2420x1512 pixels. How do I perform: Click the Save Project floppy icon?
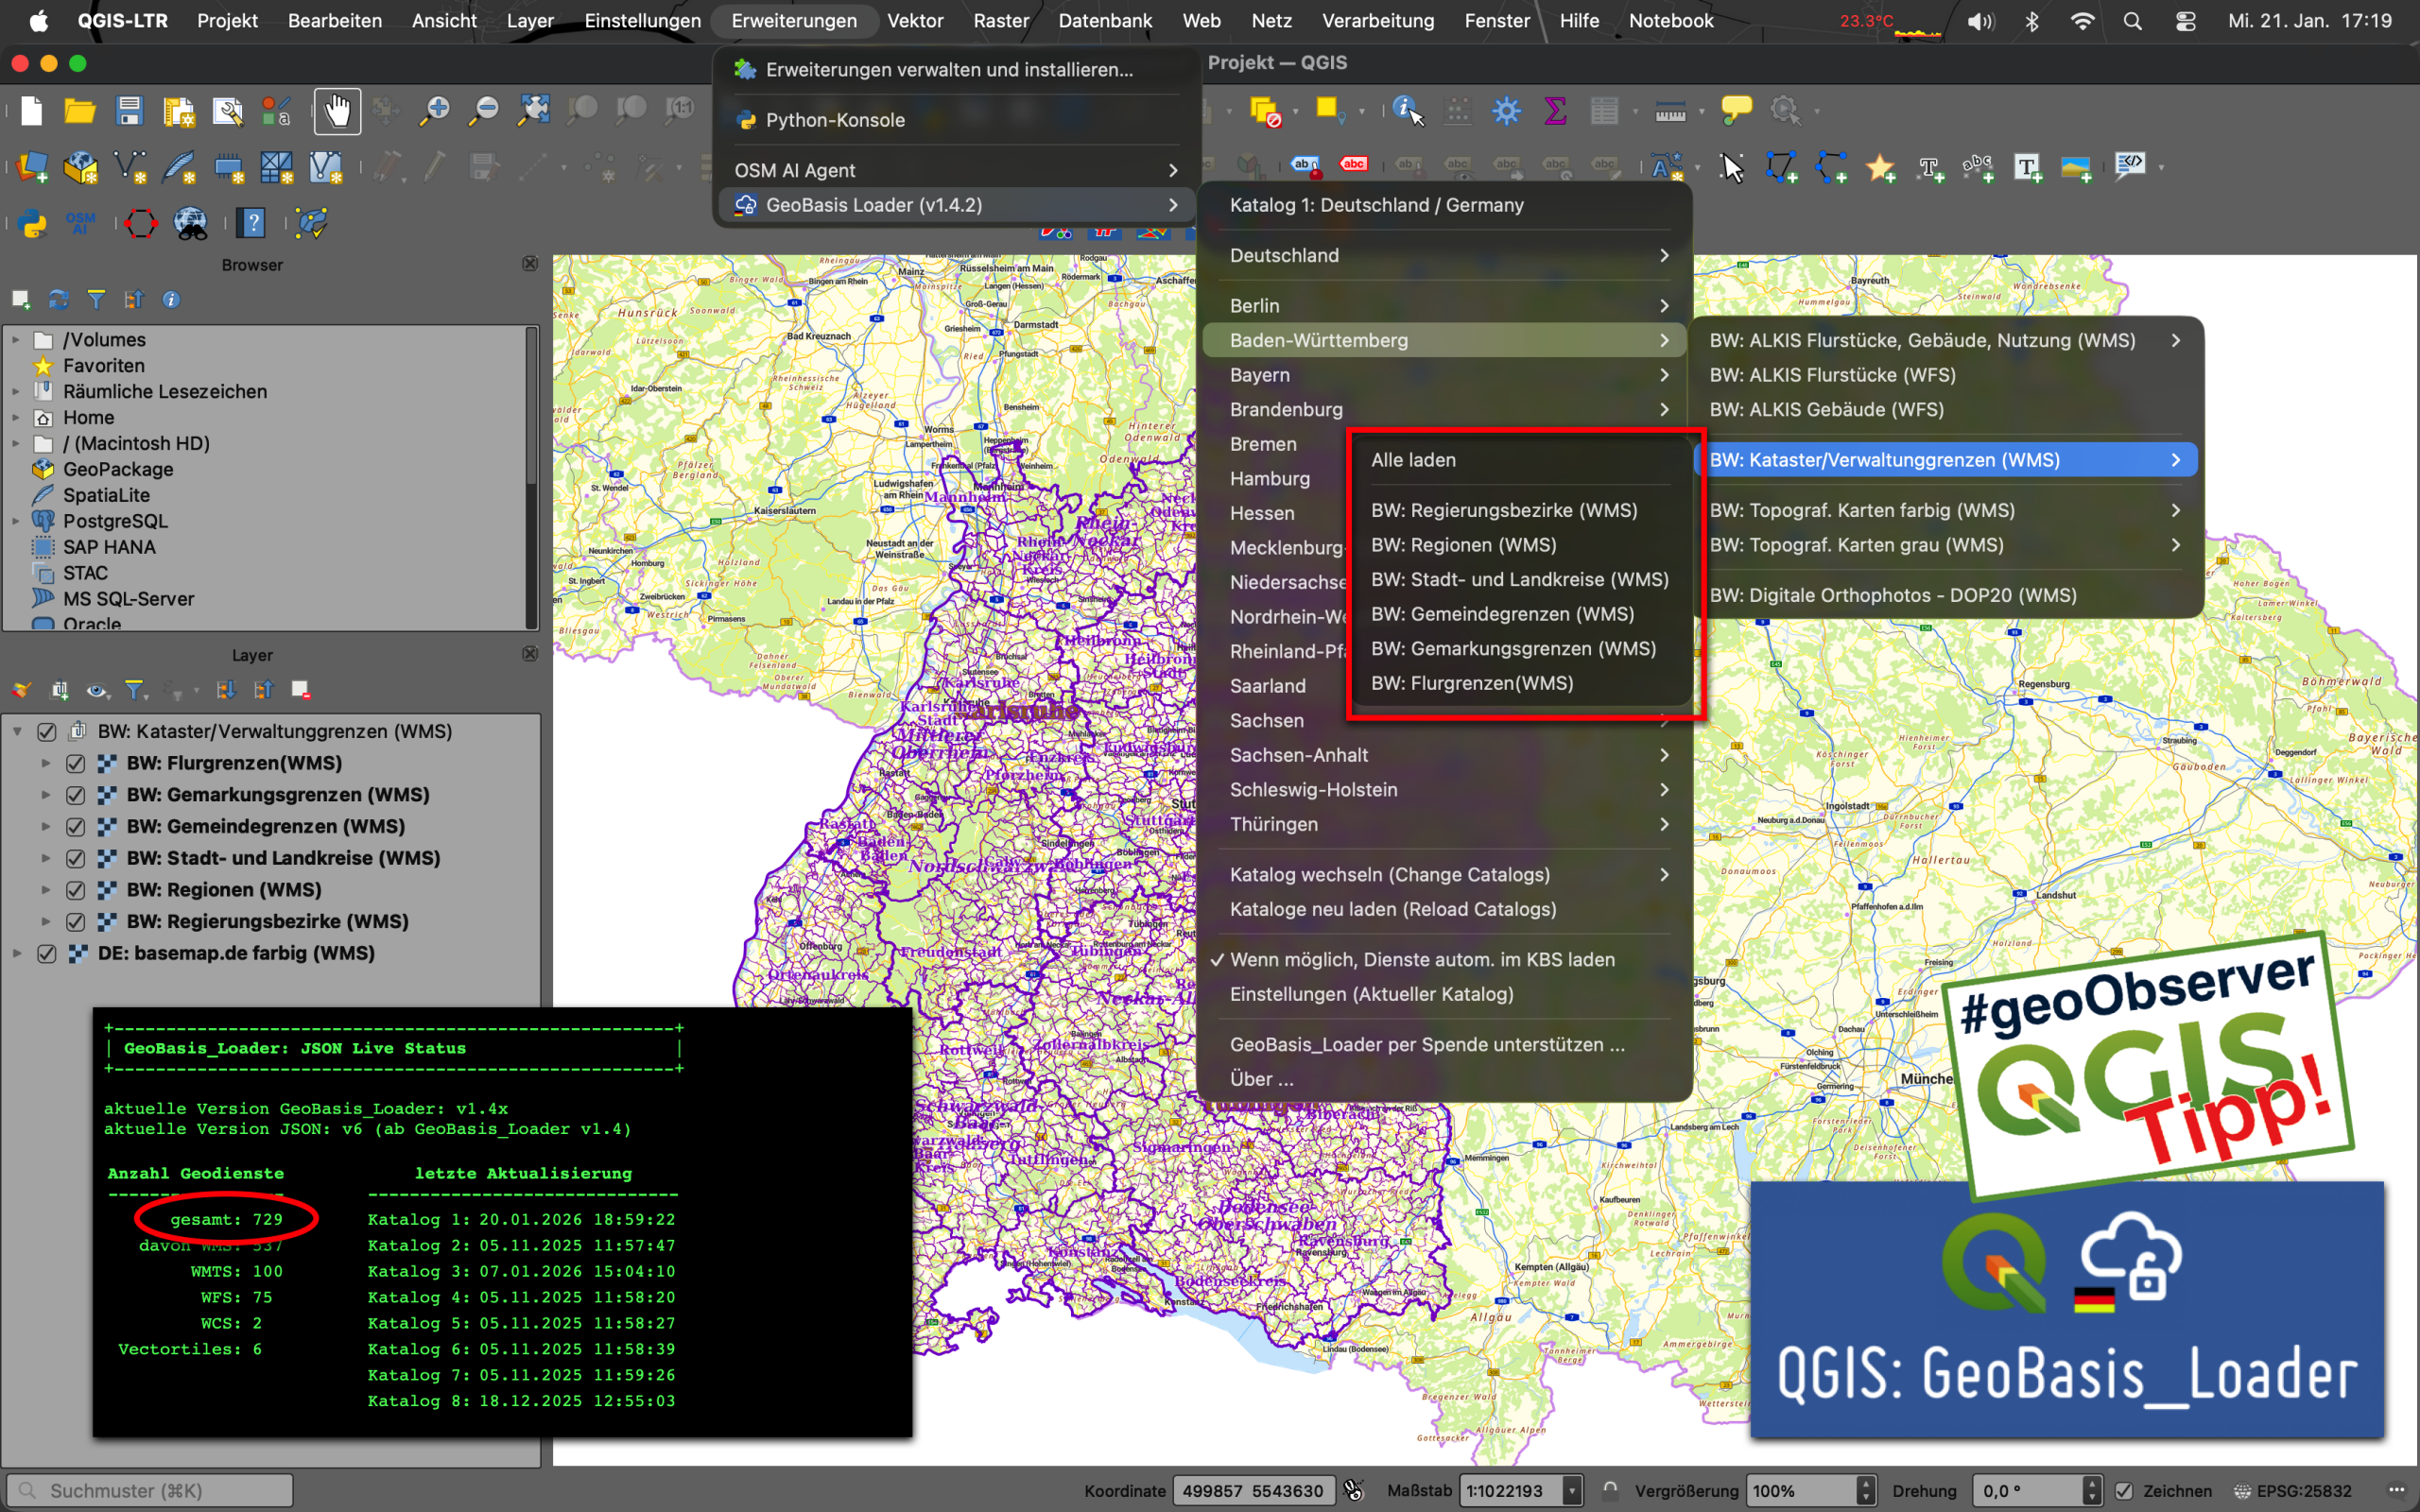[x=129, y=110]
